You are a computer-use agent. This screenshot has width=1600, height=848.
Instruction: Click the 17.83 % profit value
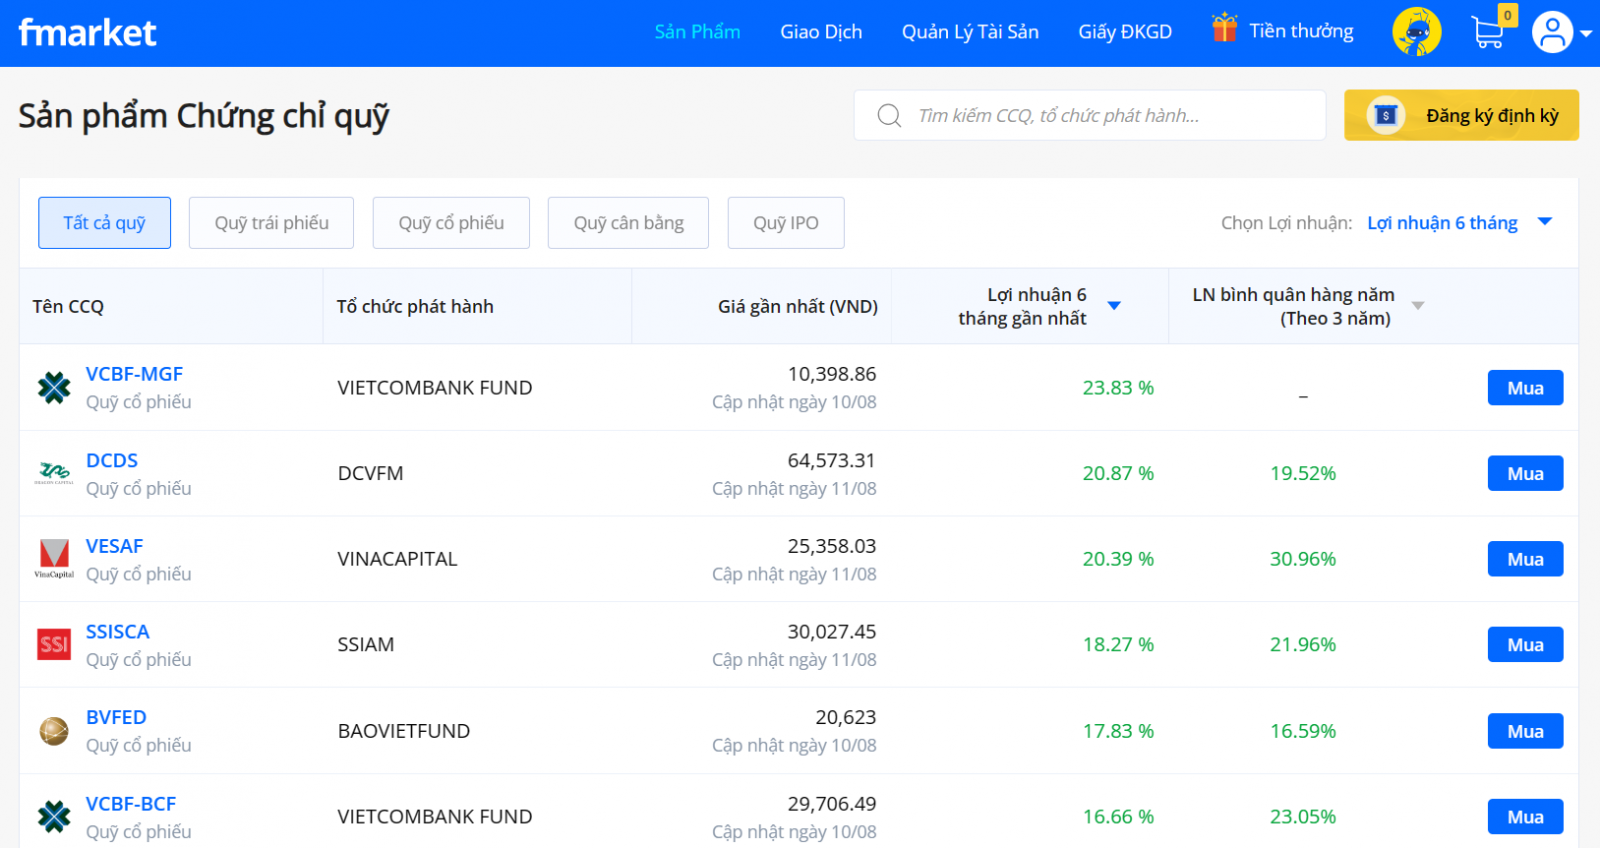click(x=1118, y=731)
